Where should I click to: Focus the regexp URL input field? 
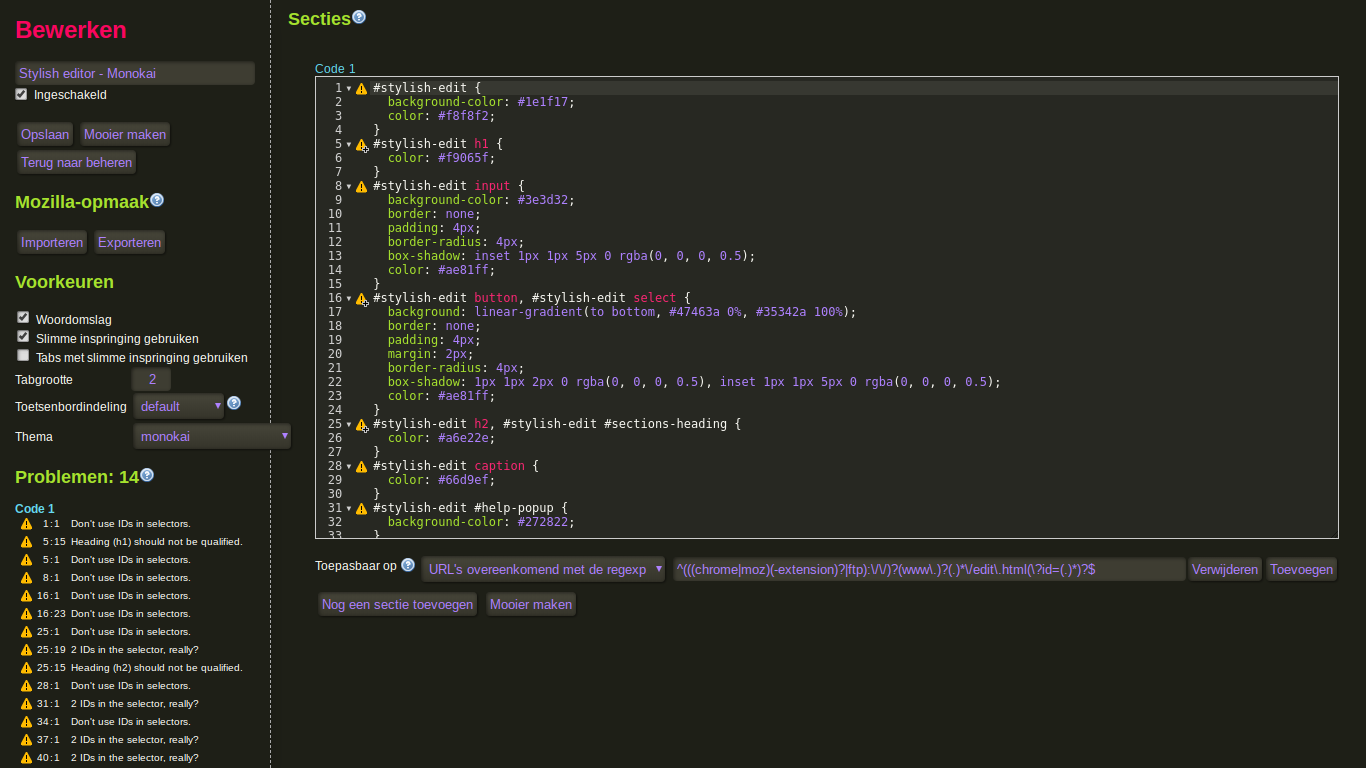(x=929, y=569)
